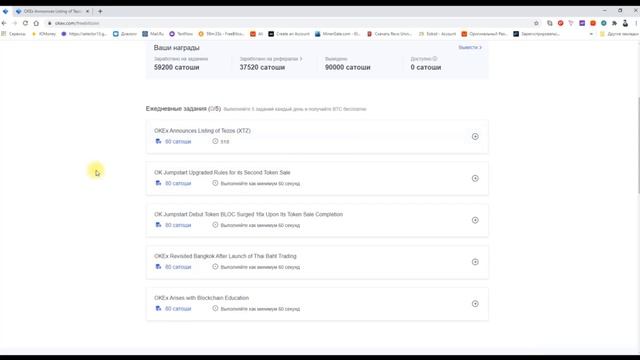The width and height of the screenshot is (640, 360).
Task: Open MinerGate.com bookmark
Action: tap(337, 34)
